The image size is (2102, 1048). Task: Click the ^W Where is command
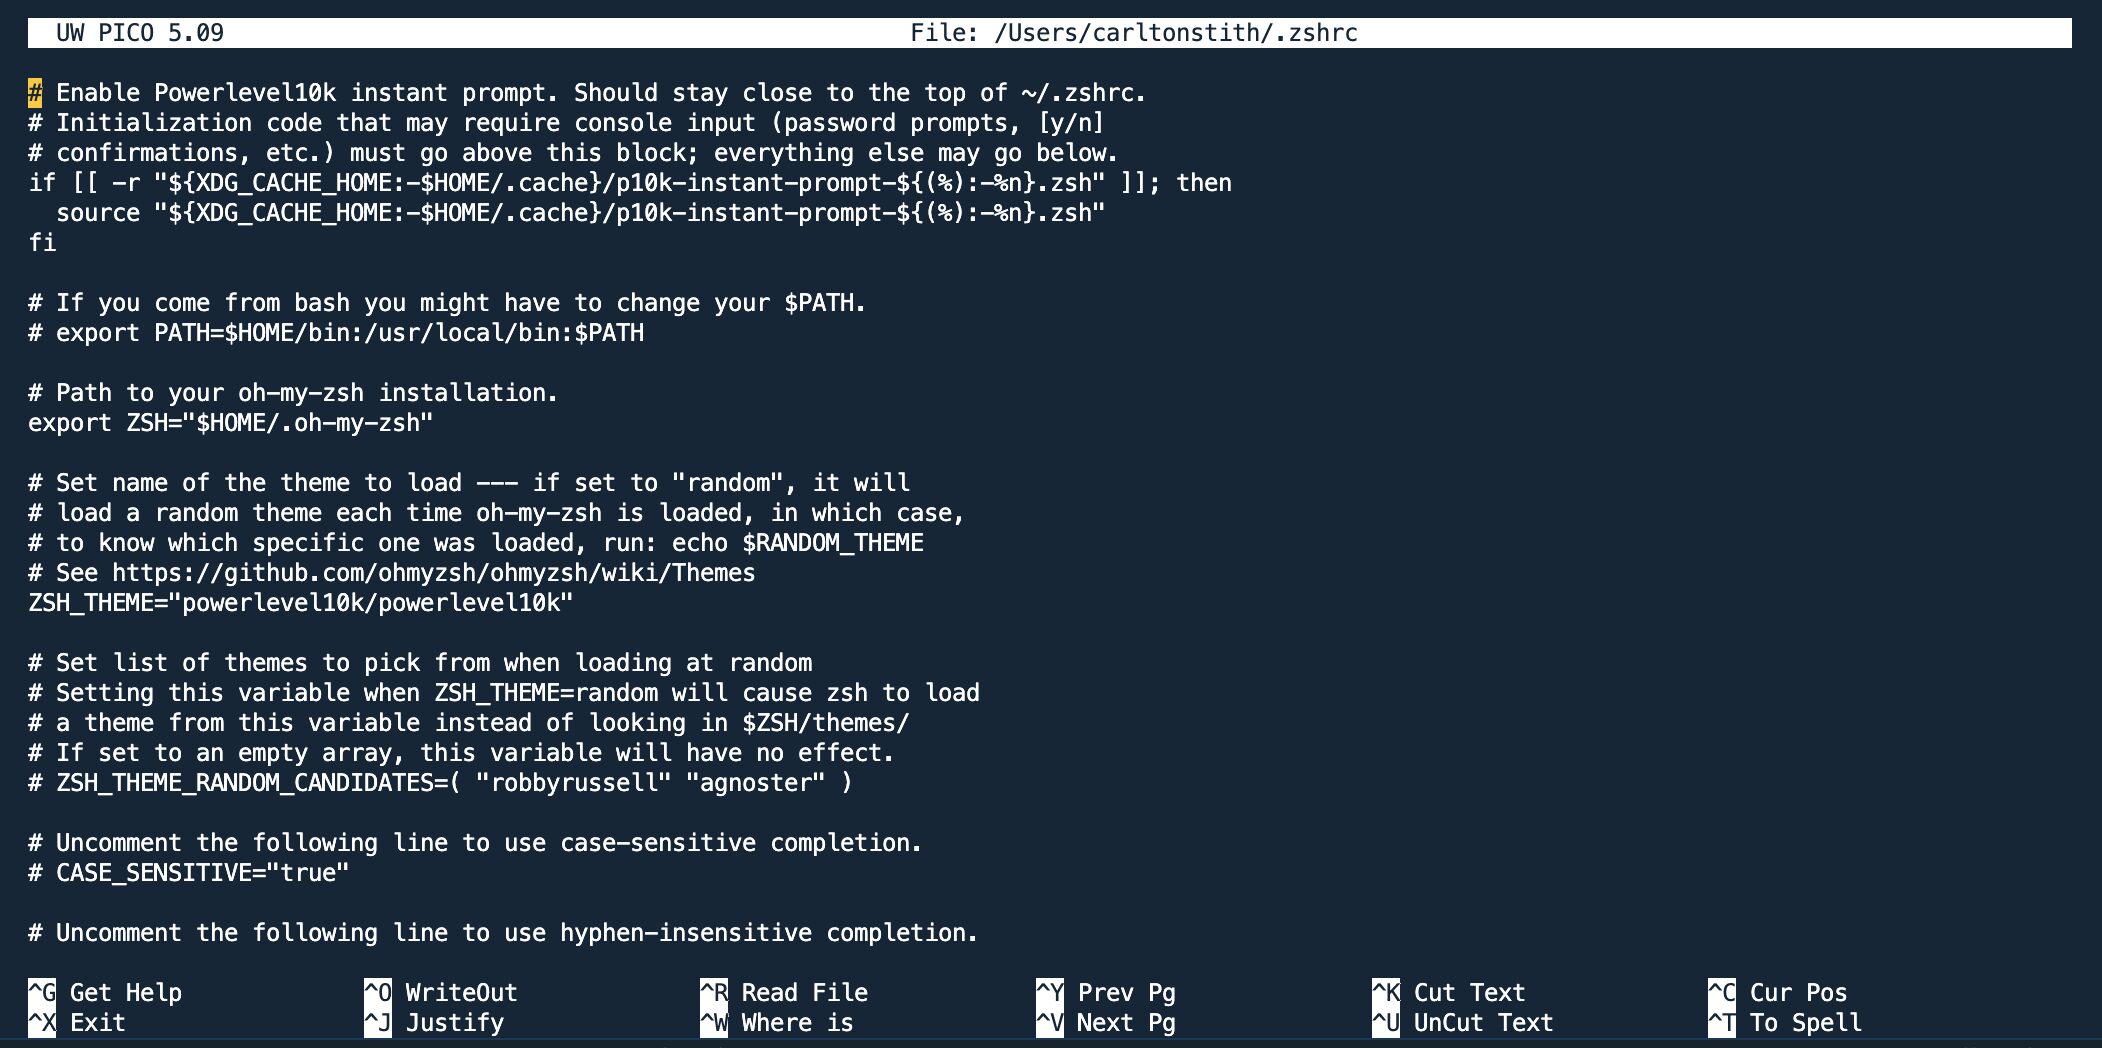tap(777, 1022)
